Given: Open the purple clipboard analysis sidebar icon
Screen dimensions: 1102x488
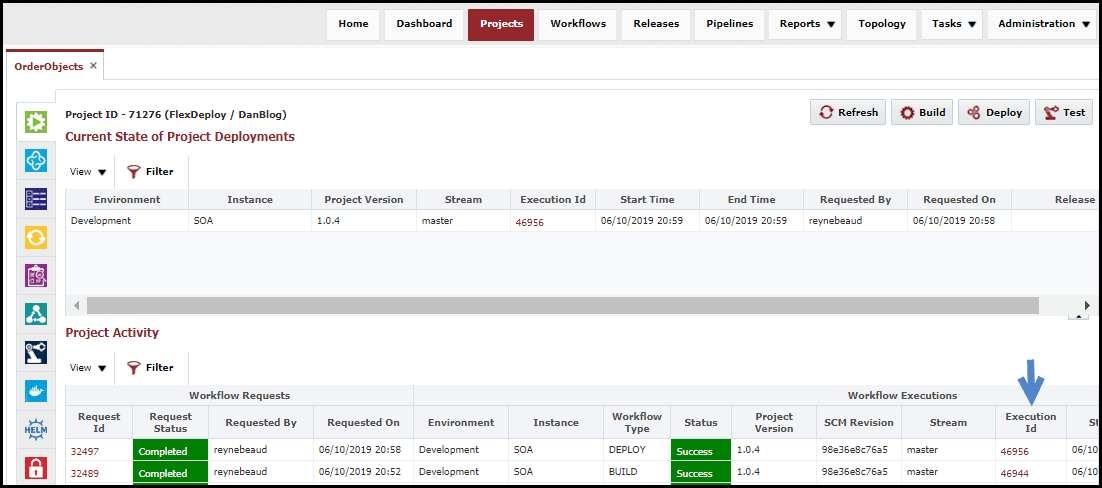Looking at the screenshot, I should point(35,276).
